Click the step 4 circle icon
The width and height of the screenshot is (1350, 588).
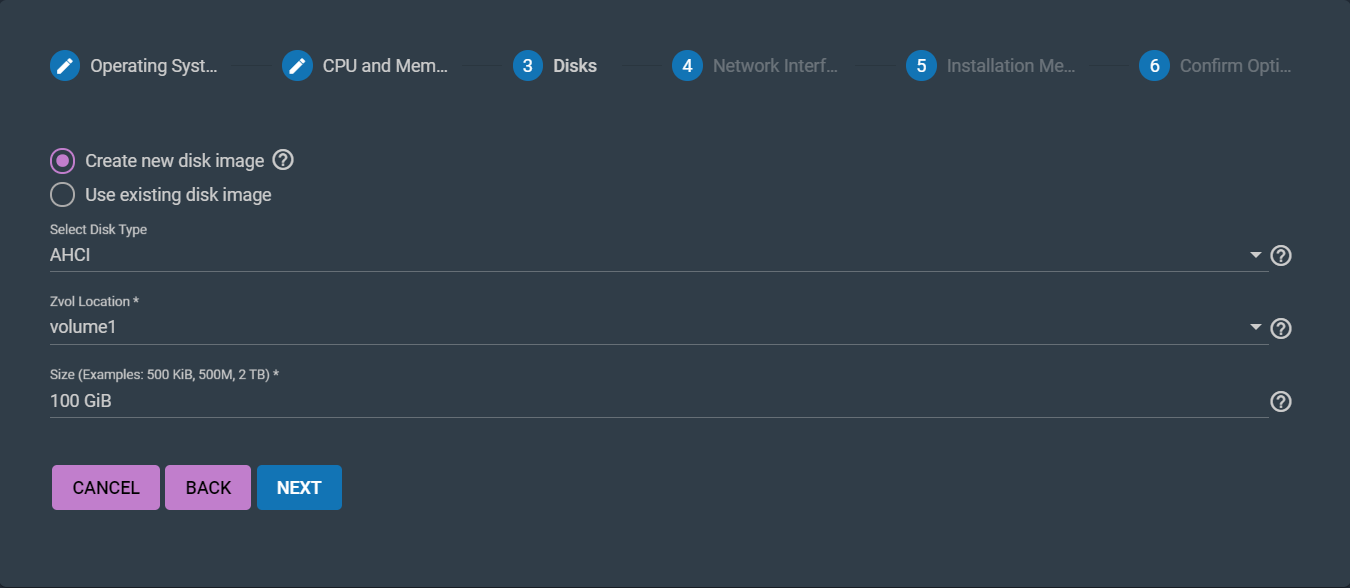point(687,66)
